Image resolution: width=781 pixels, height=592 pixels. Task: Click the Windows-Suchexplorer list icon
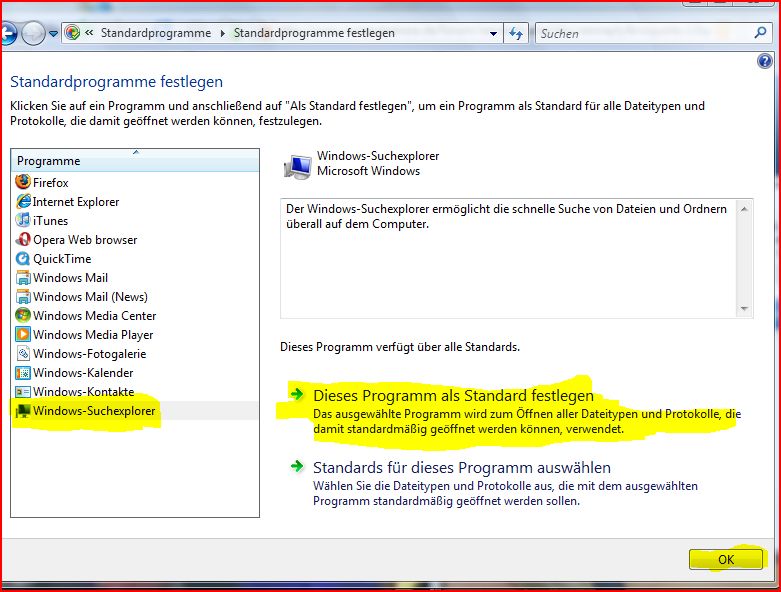pos(23,411)
